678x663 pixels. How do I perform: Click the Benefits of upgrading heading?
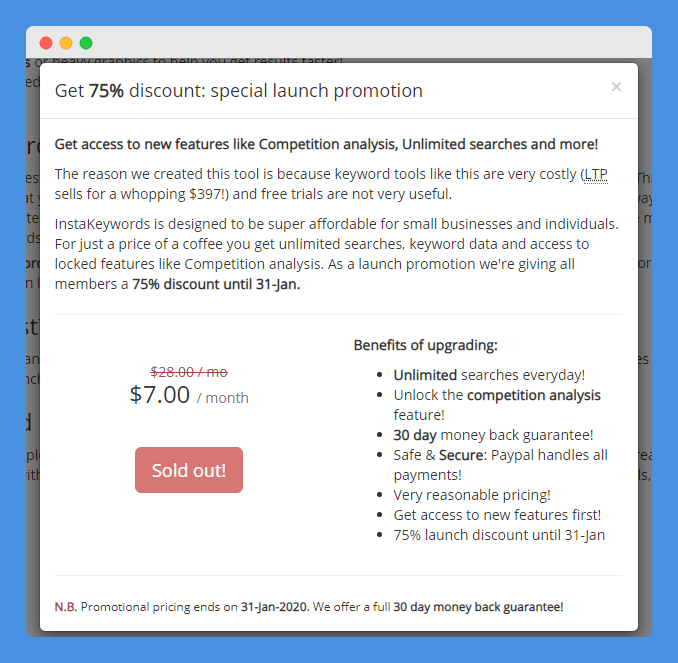point(425,345)
